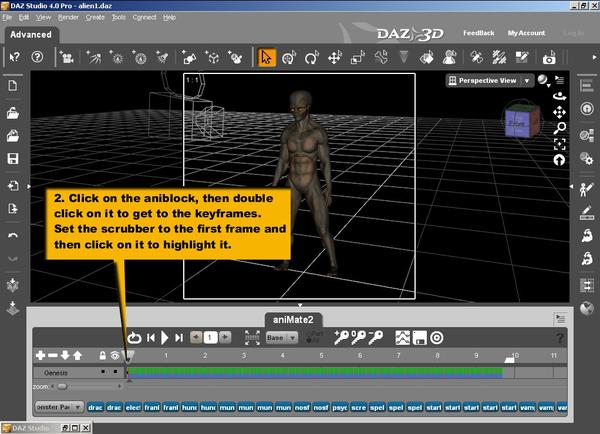The height and width of the screenshot is (434, 600).
Task: Create a new camera from toolbar
Action: [x=67, y=58]
